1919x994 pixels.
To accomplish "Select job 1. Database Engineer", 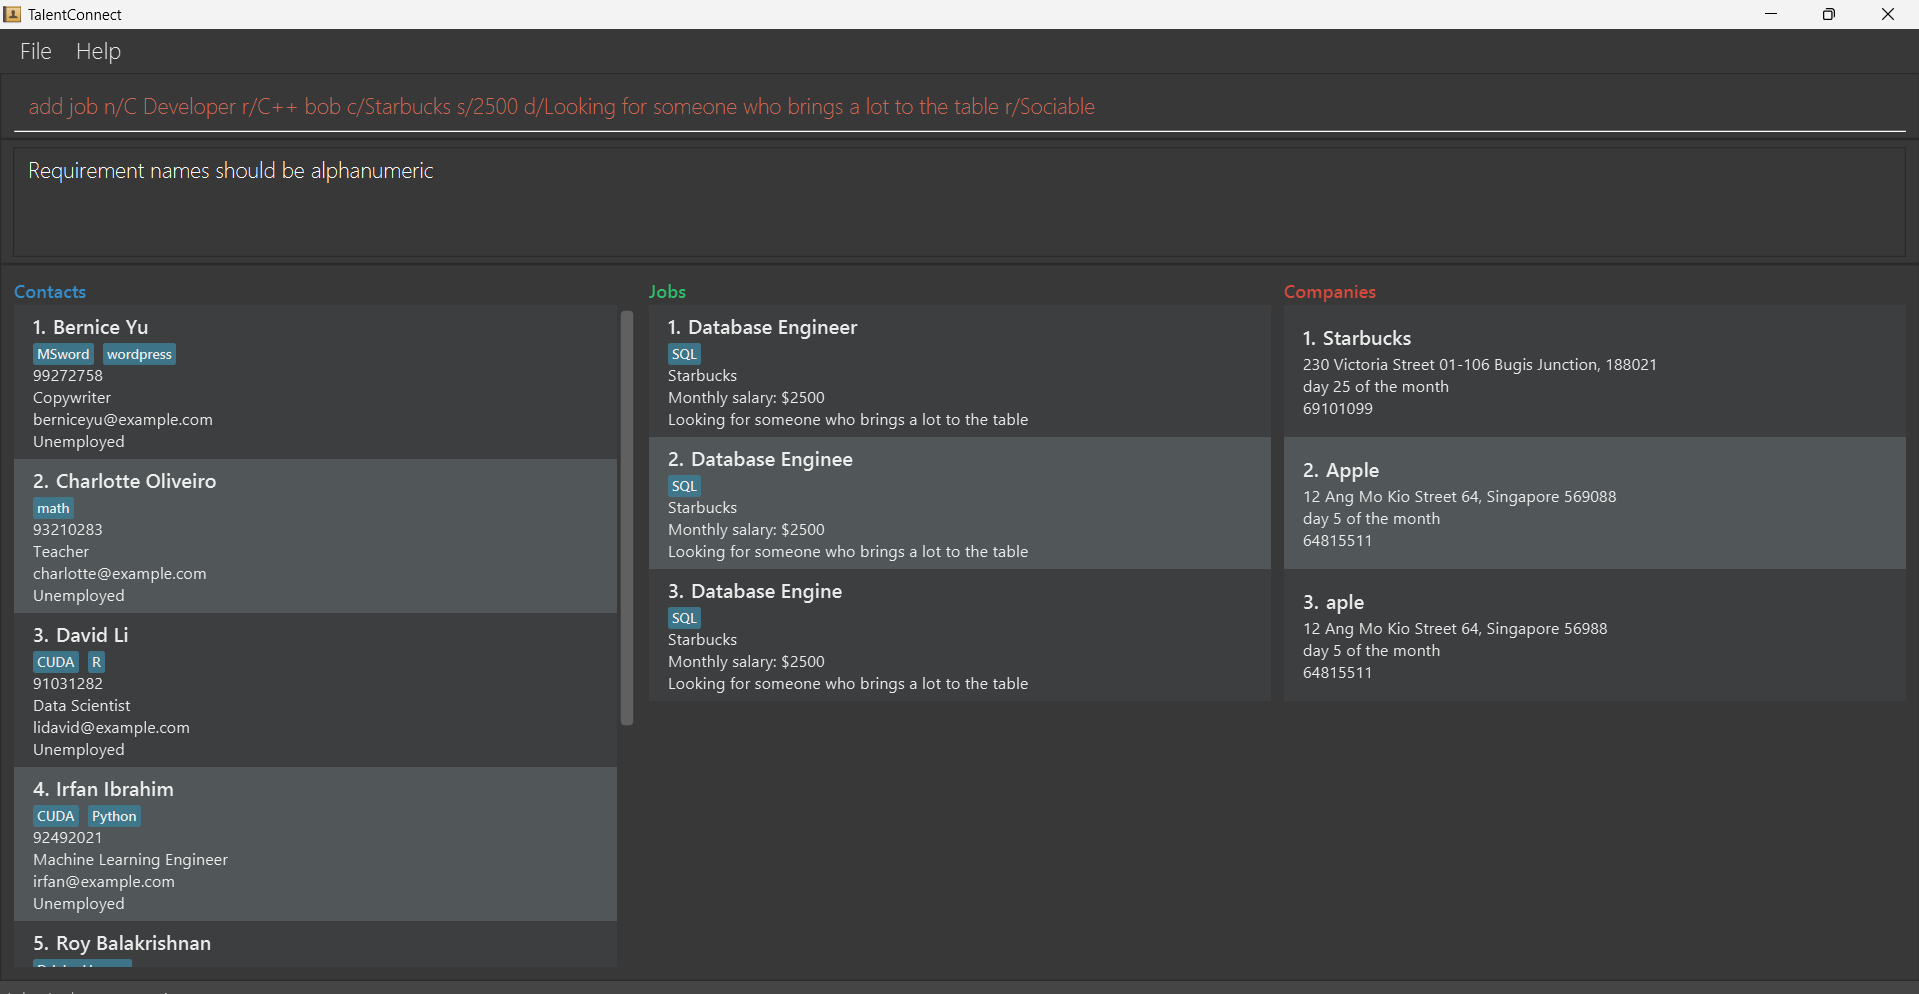I will 959,371.
